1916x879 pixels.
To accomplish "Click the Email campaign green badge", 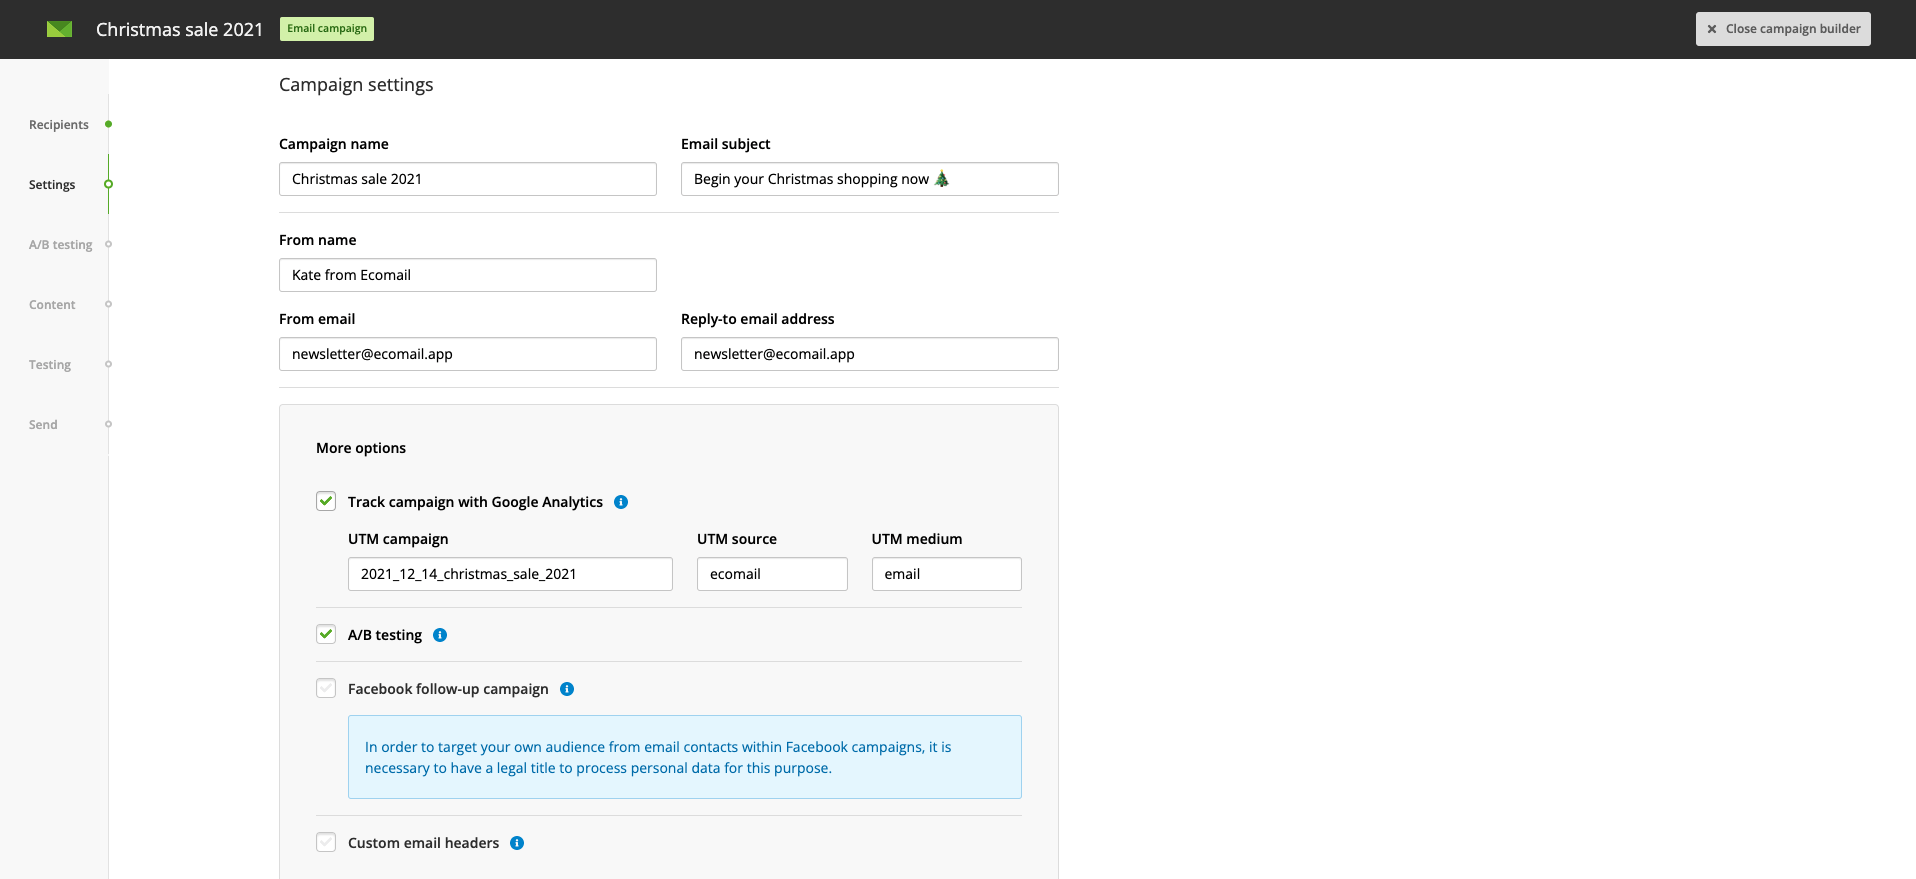I will point(327,29).
